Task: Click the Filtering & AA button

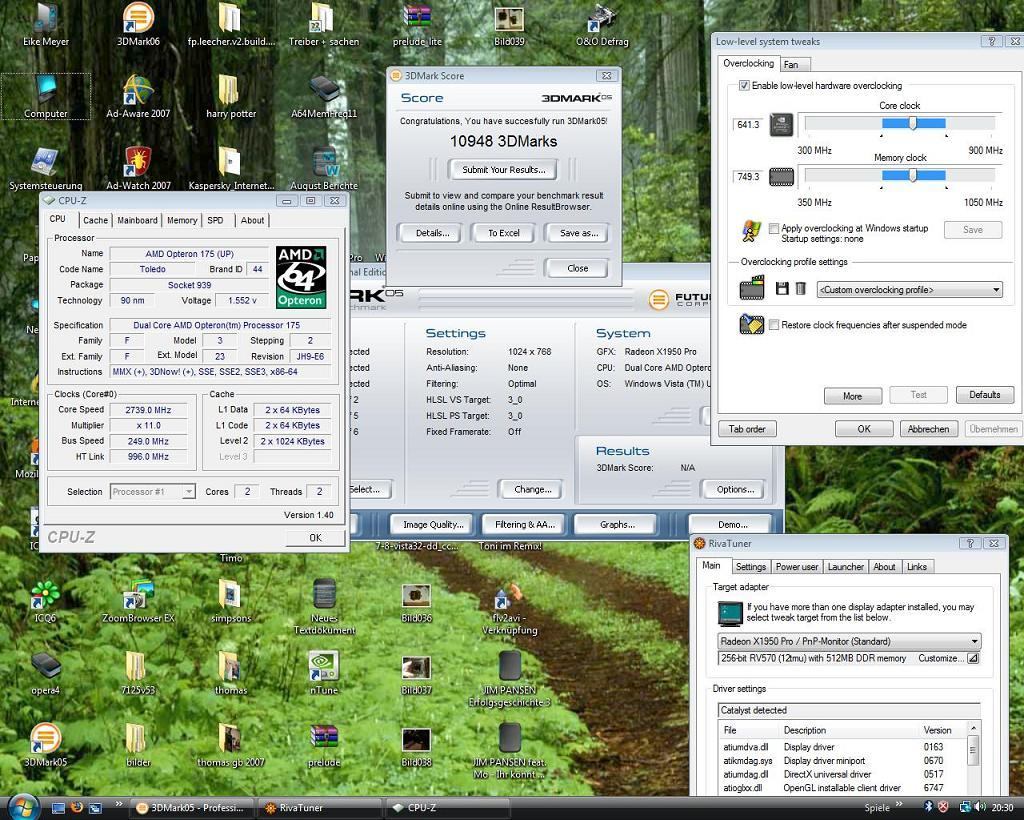Action: 524,524
